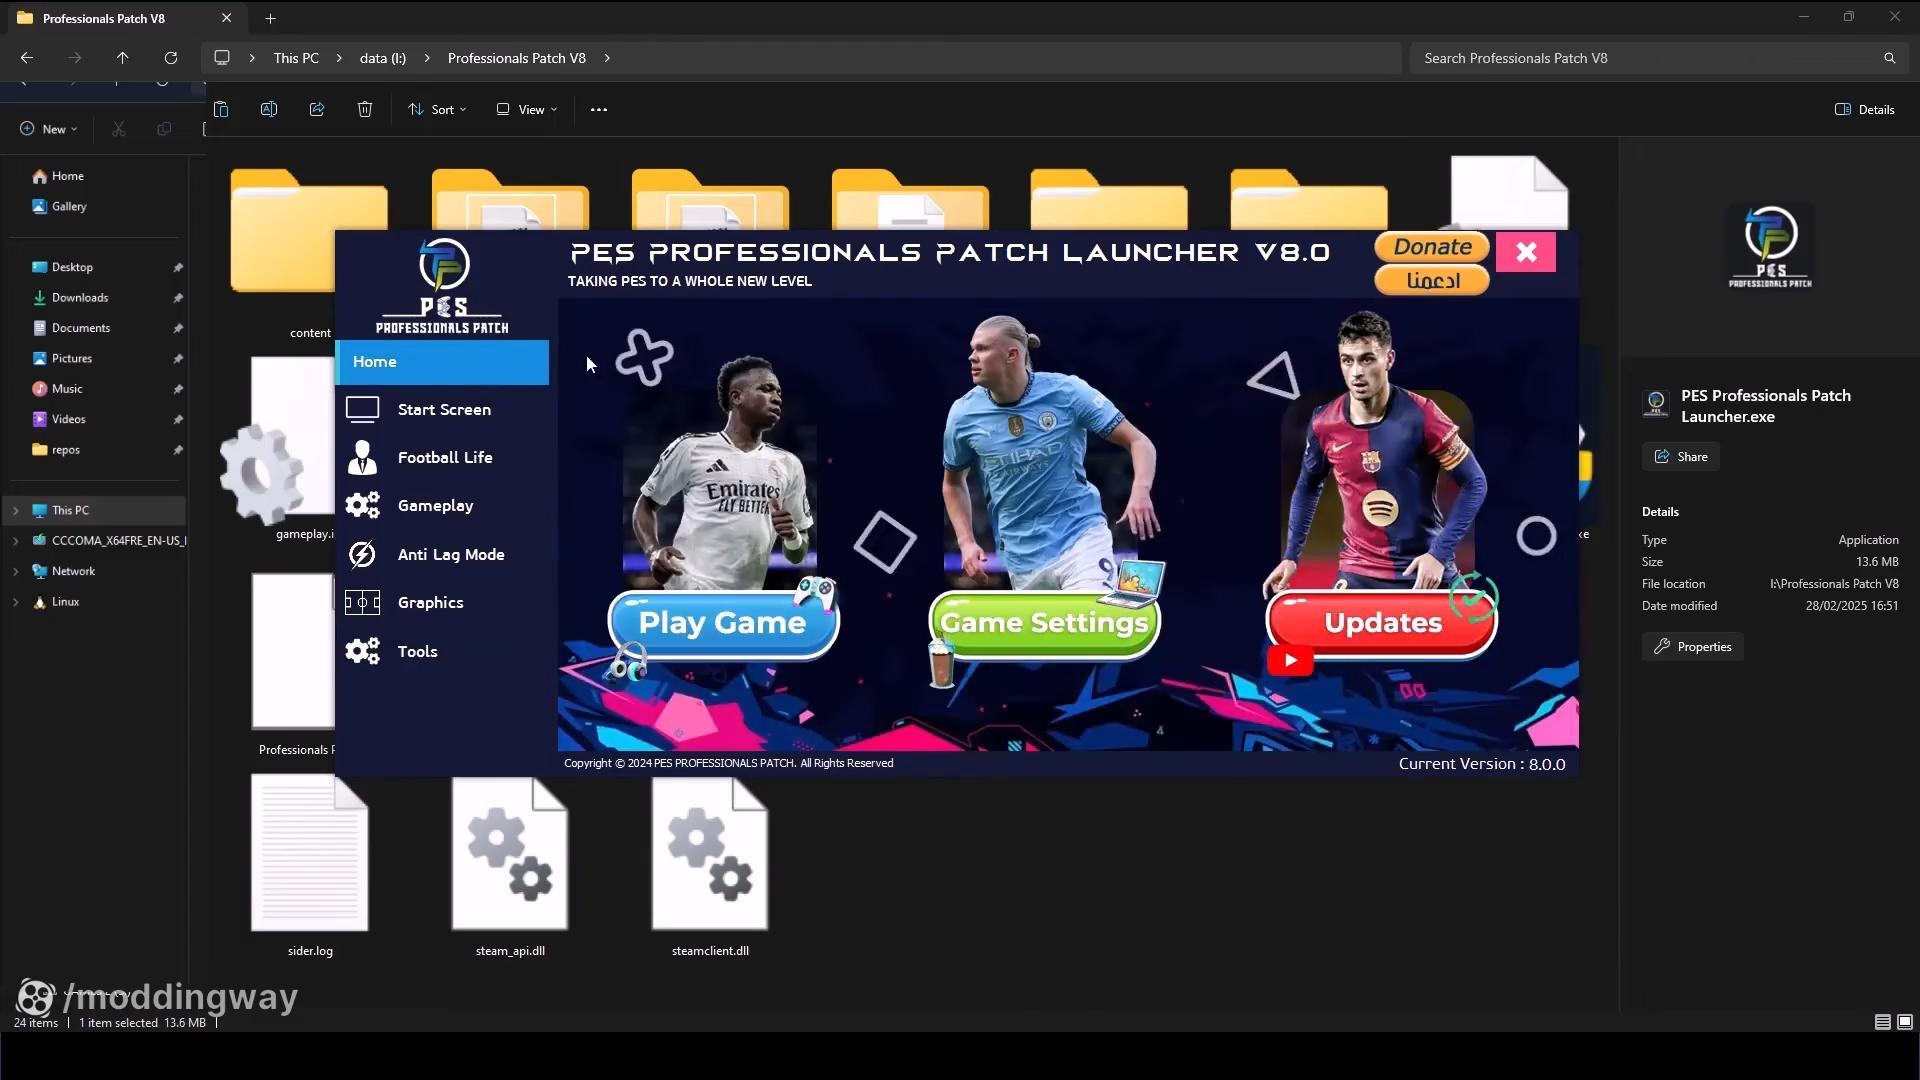Open Tools gears icon in launcher
The width and height of the screenshot is (1920, 1080).
coord(362,651)
